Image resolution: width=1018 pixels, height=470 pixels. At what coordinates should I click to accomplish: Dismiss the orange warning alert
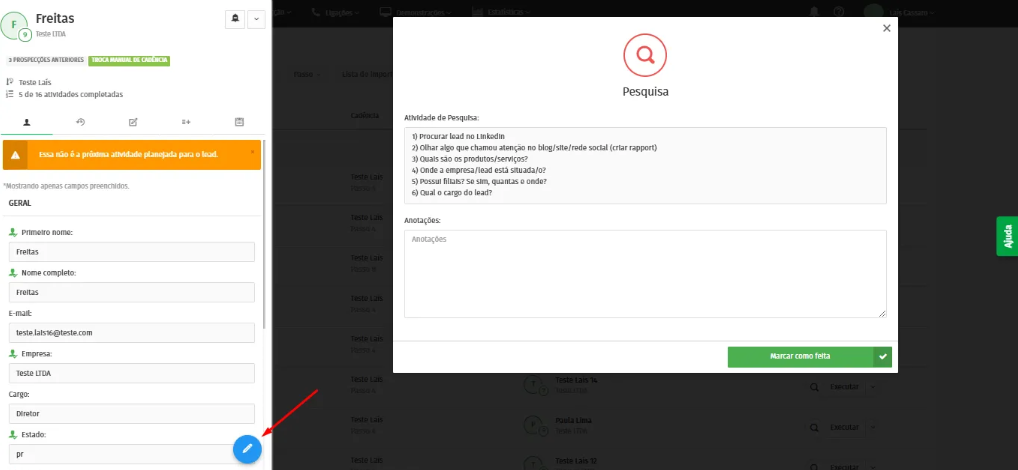(253, 152)
